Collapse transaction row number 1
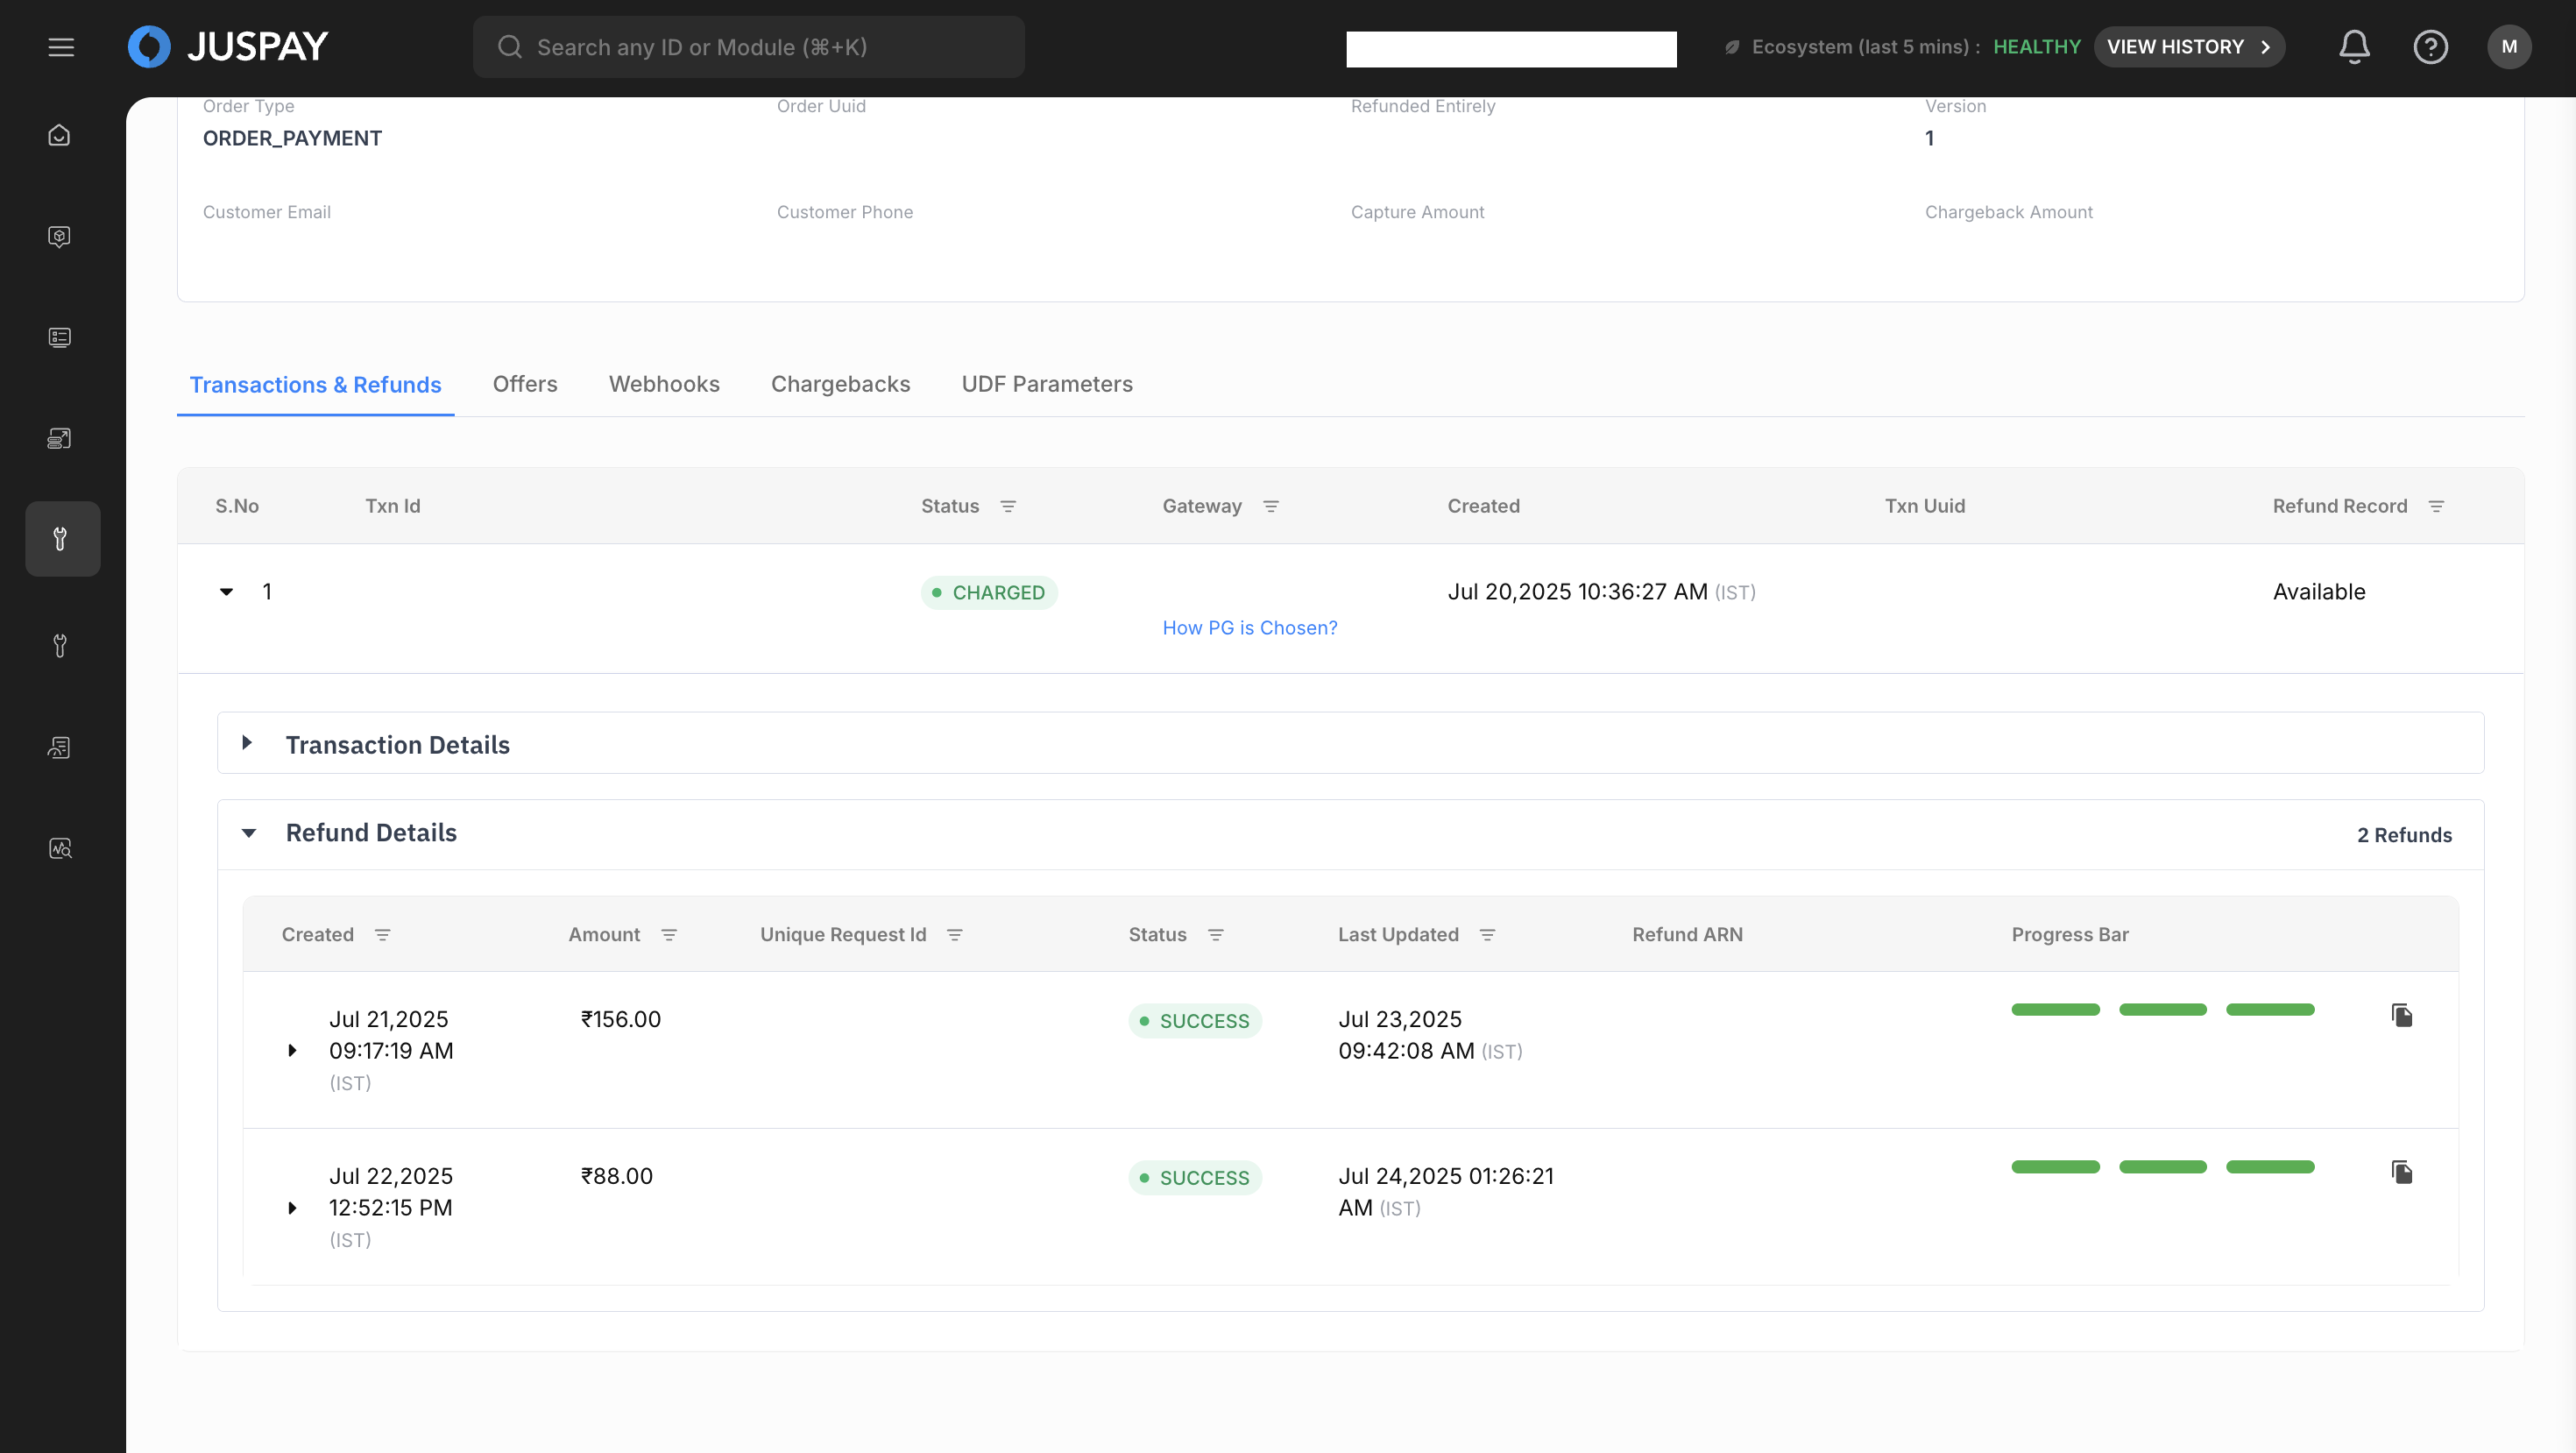Image resolution: width=2576 pixels, height=1453 pixels. [x=226, y=592]
